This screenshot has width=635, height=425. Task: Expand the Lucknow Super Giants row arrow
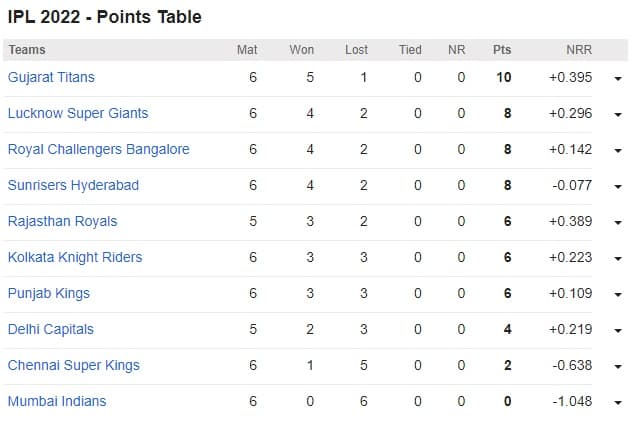pyautogui.click(x=618, y=115)
